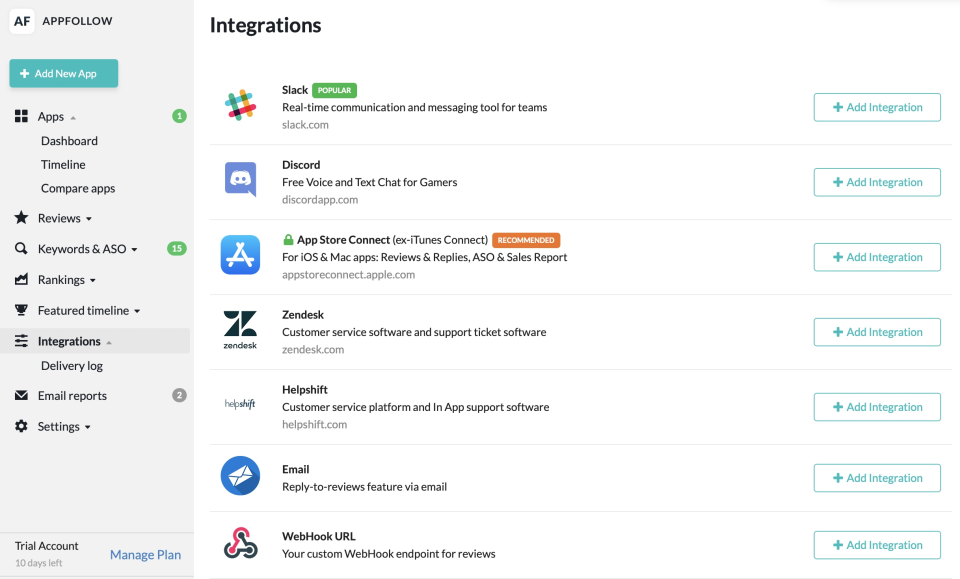
Task: Open the Manage Plan link
Action: 145,554
